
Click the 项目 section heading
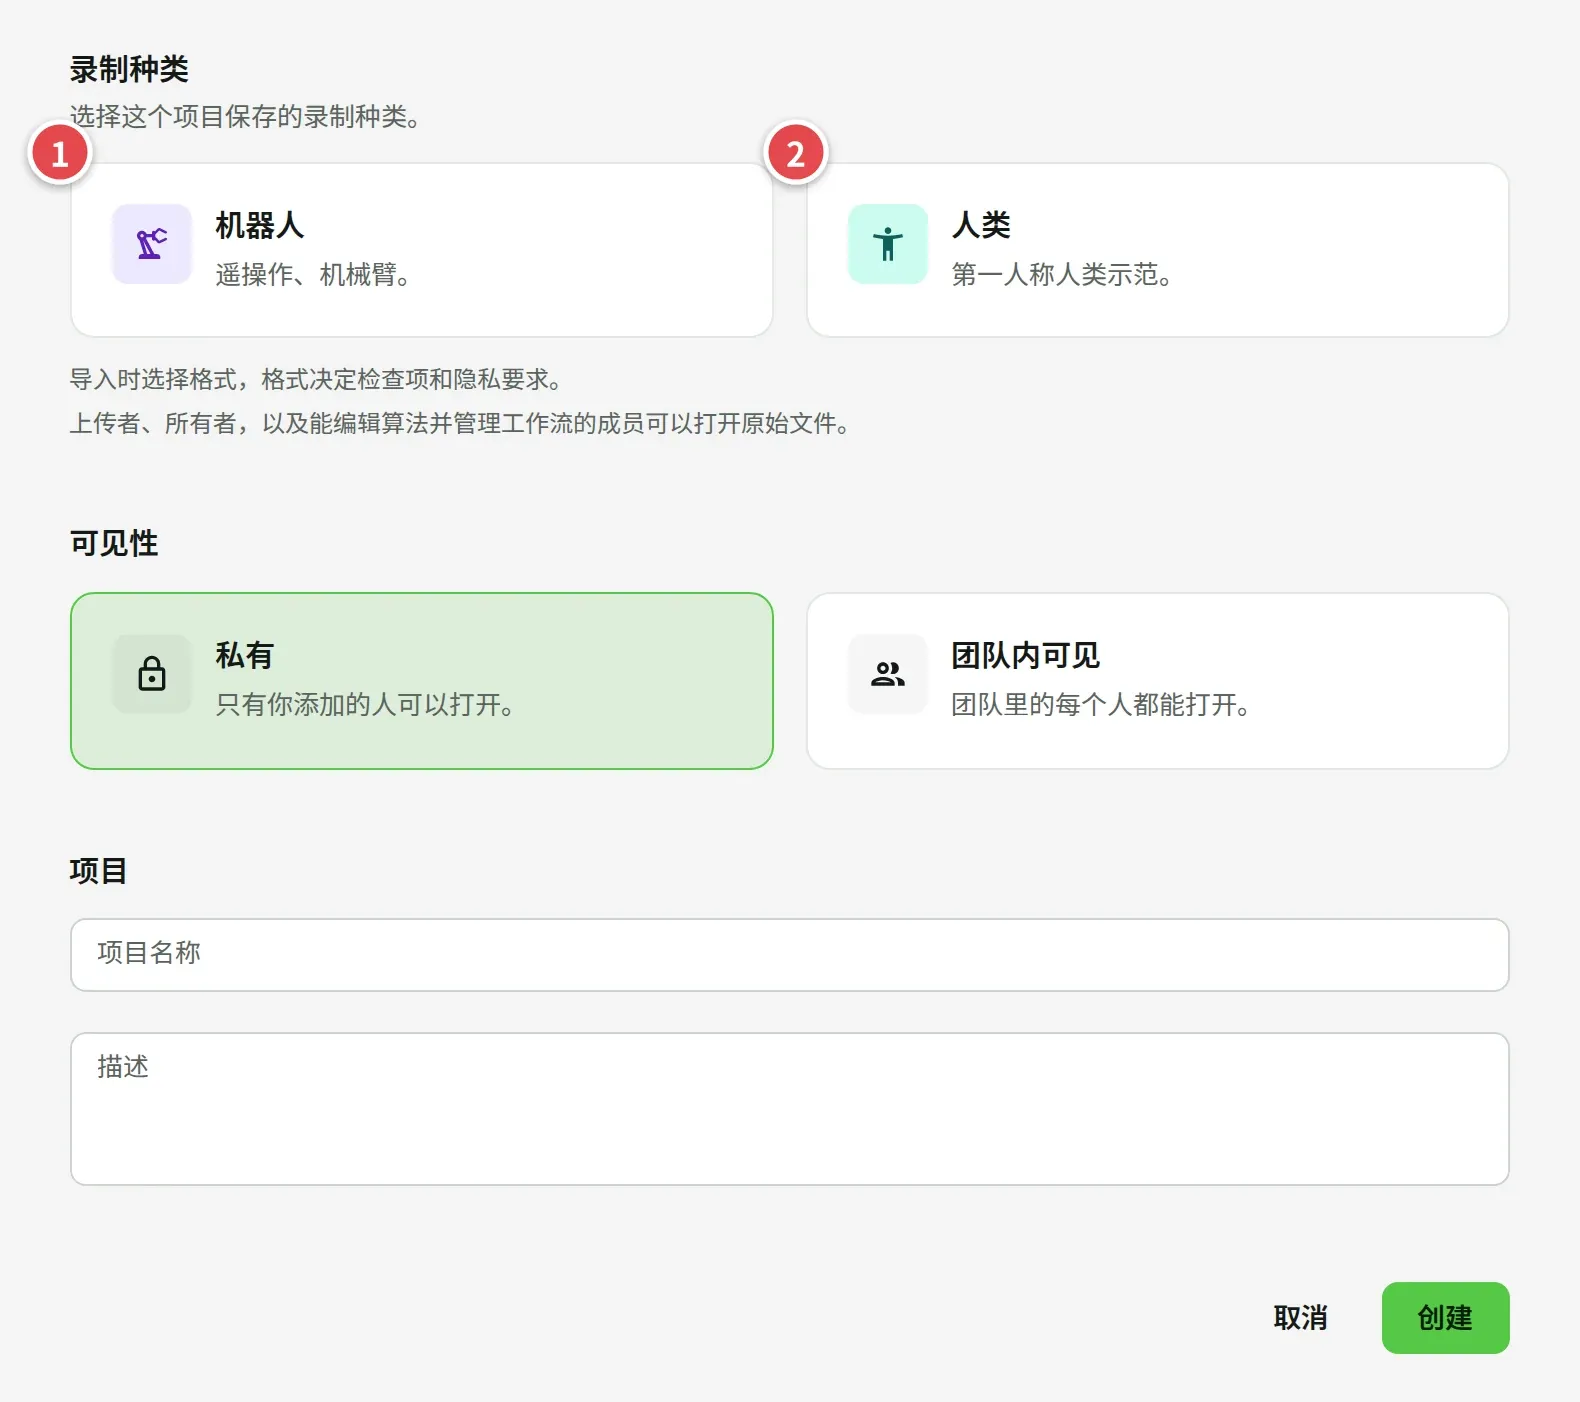(98, 871)
